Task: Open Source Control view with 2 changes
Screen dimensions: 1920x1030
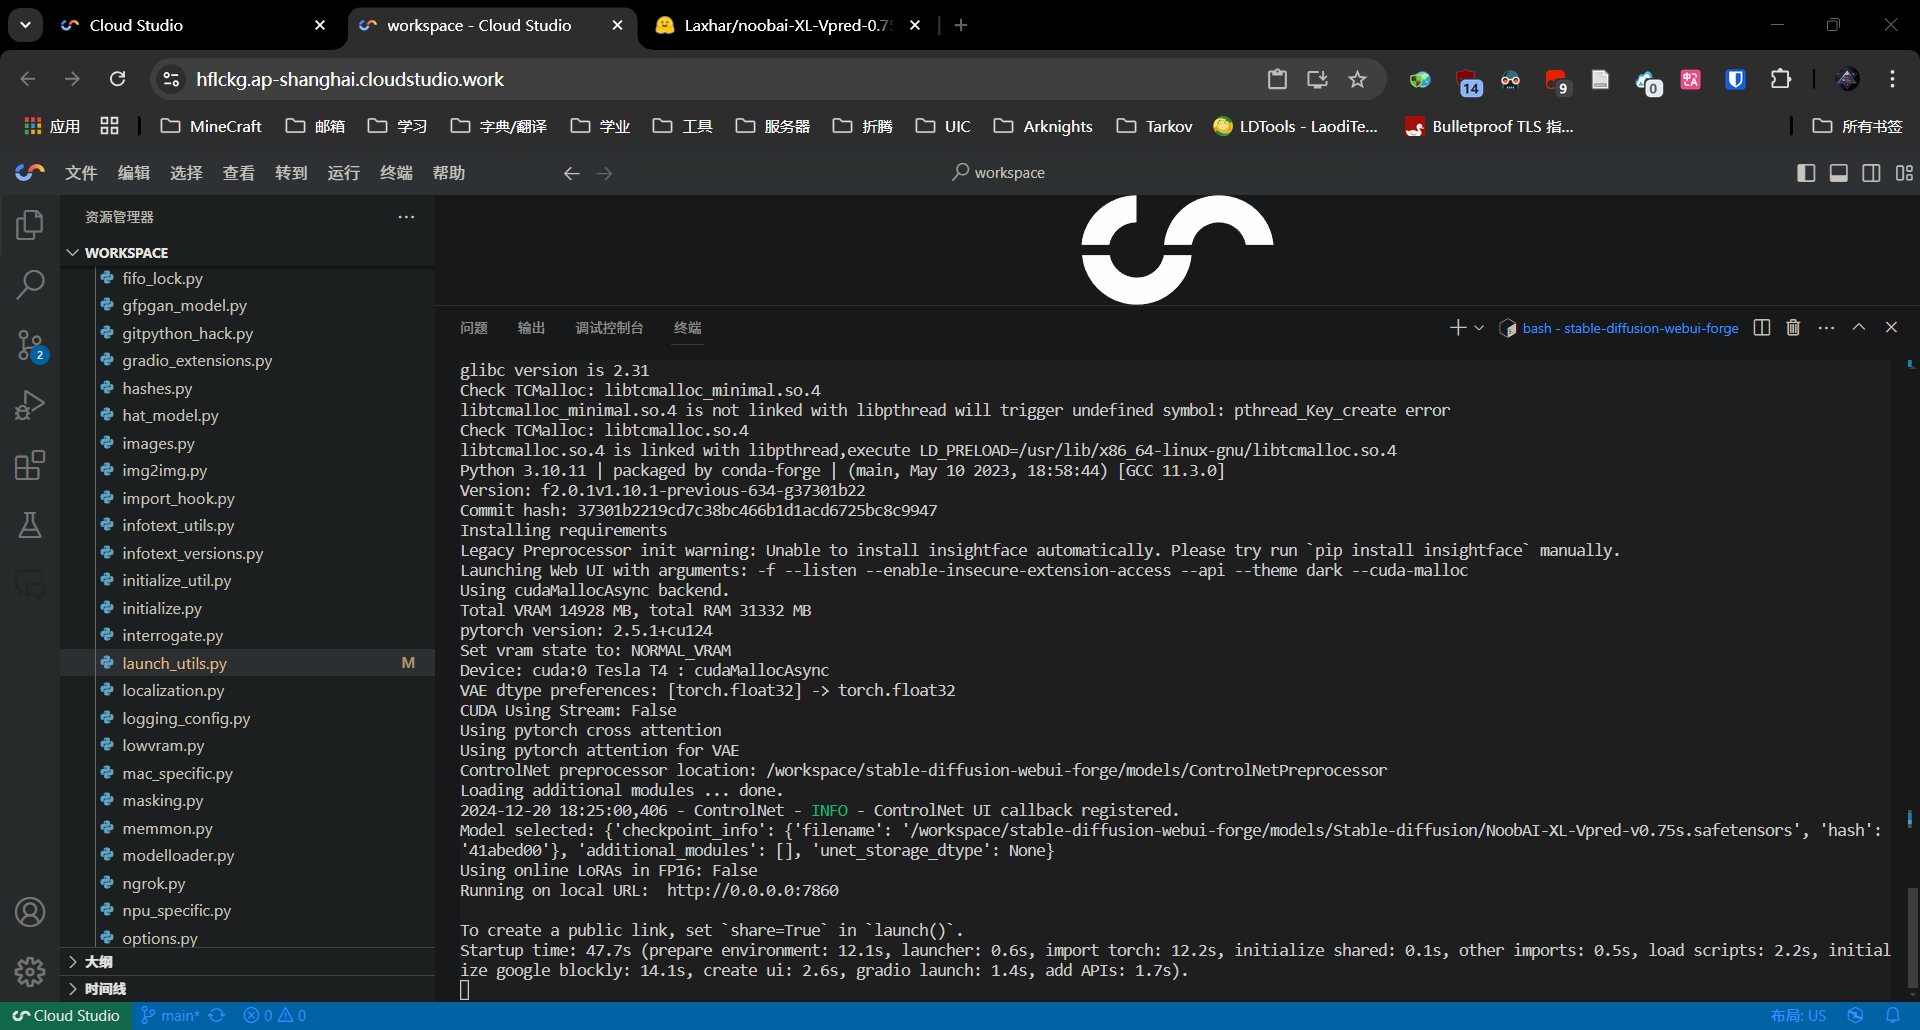Action: tap(30, 346)
